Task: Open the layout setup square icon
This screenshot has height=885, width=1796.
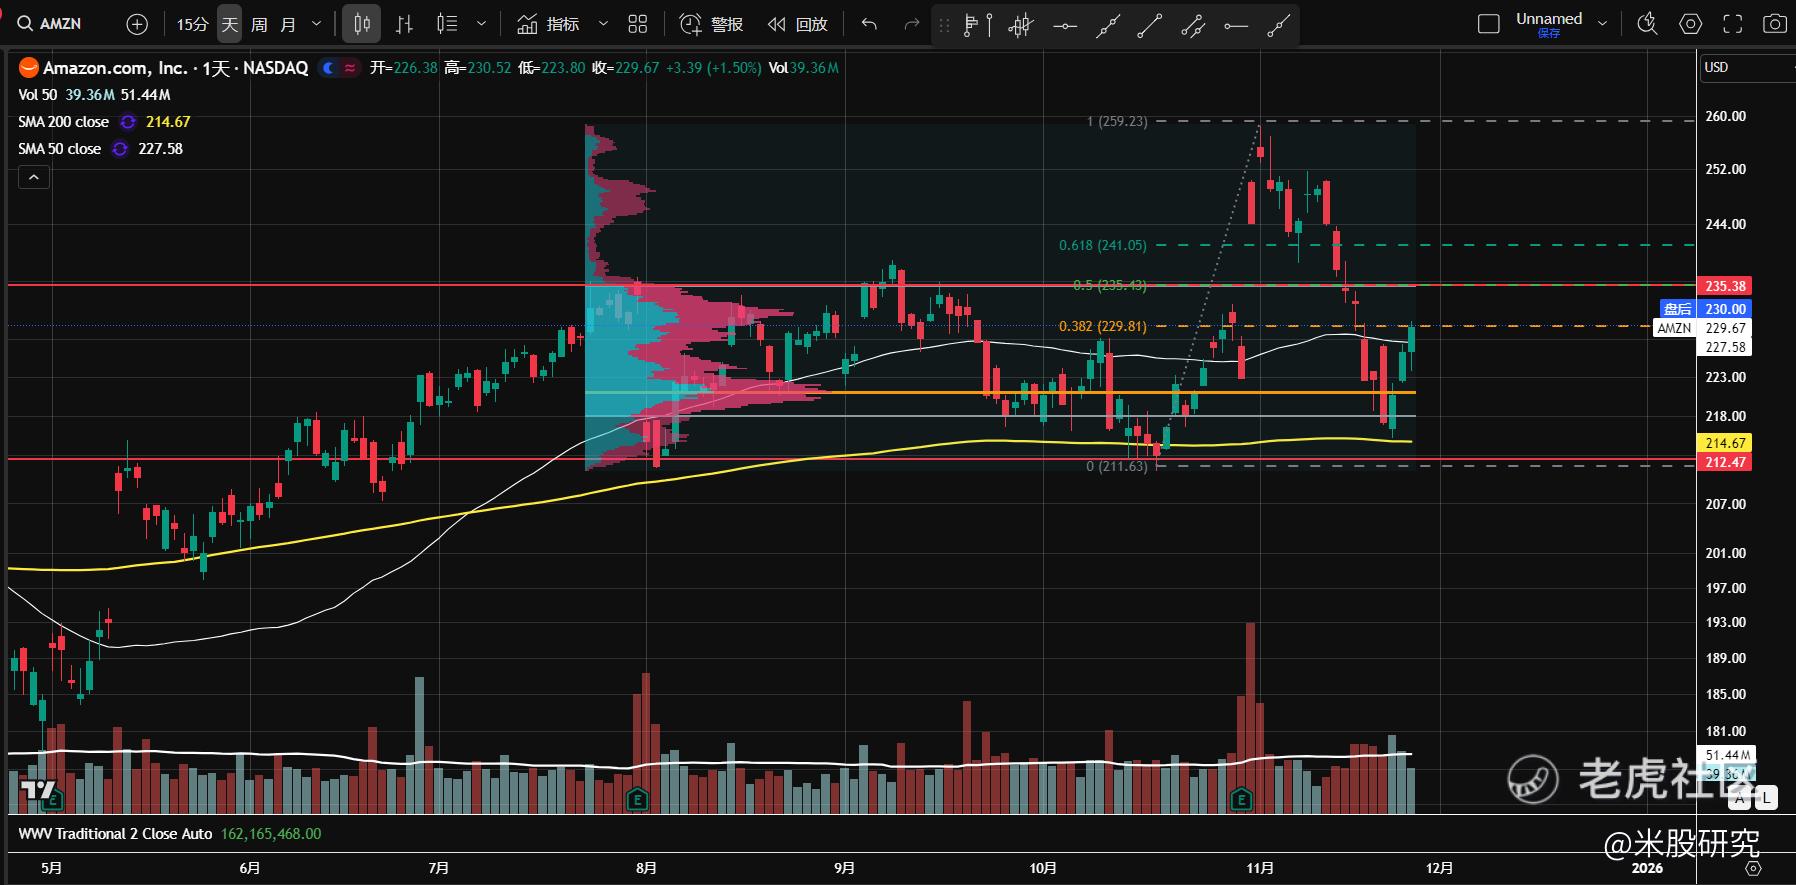Action: coord(1489,24)
